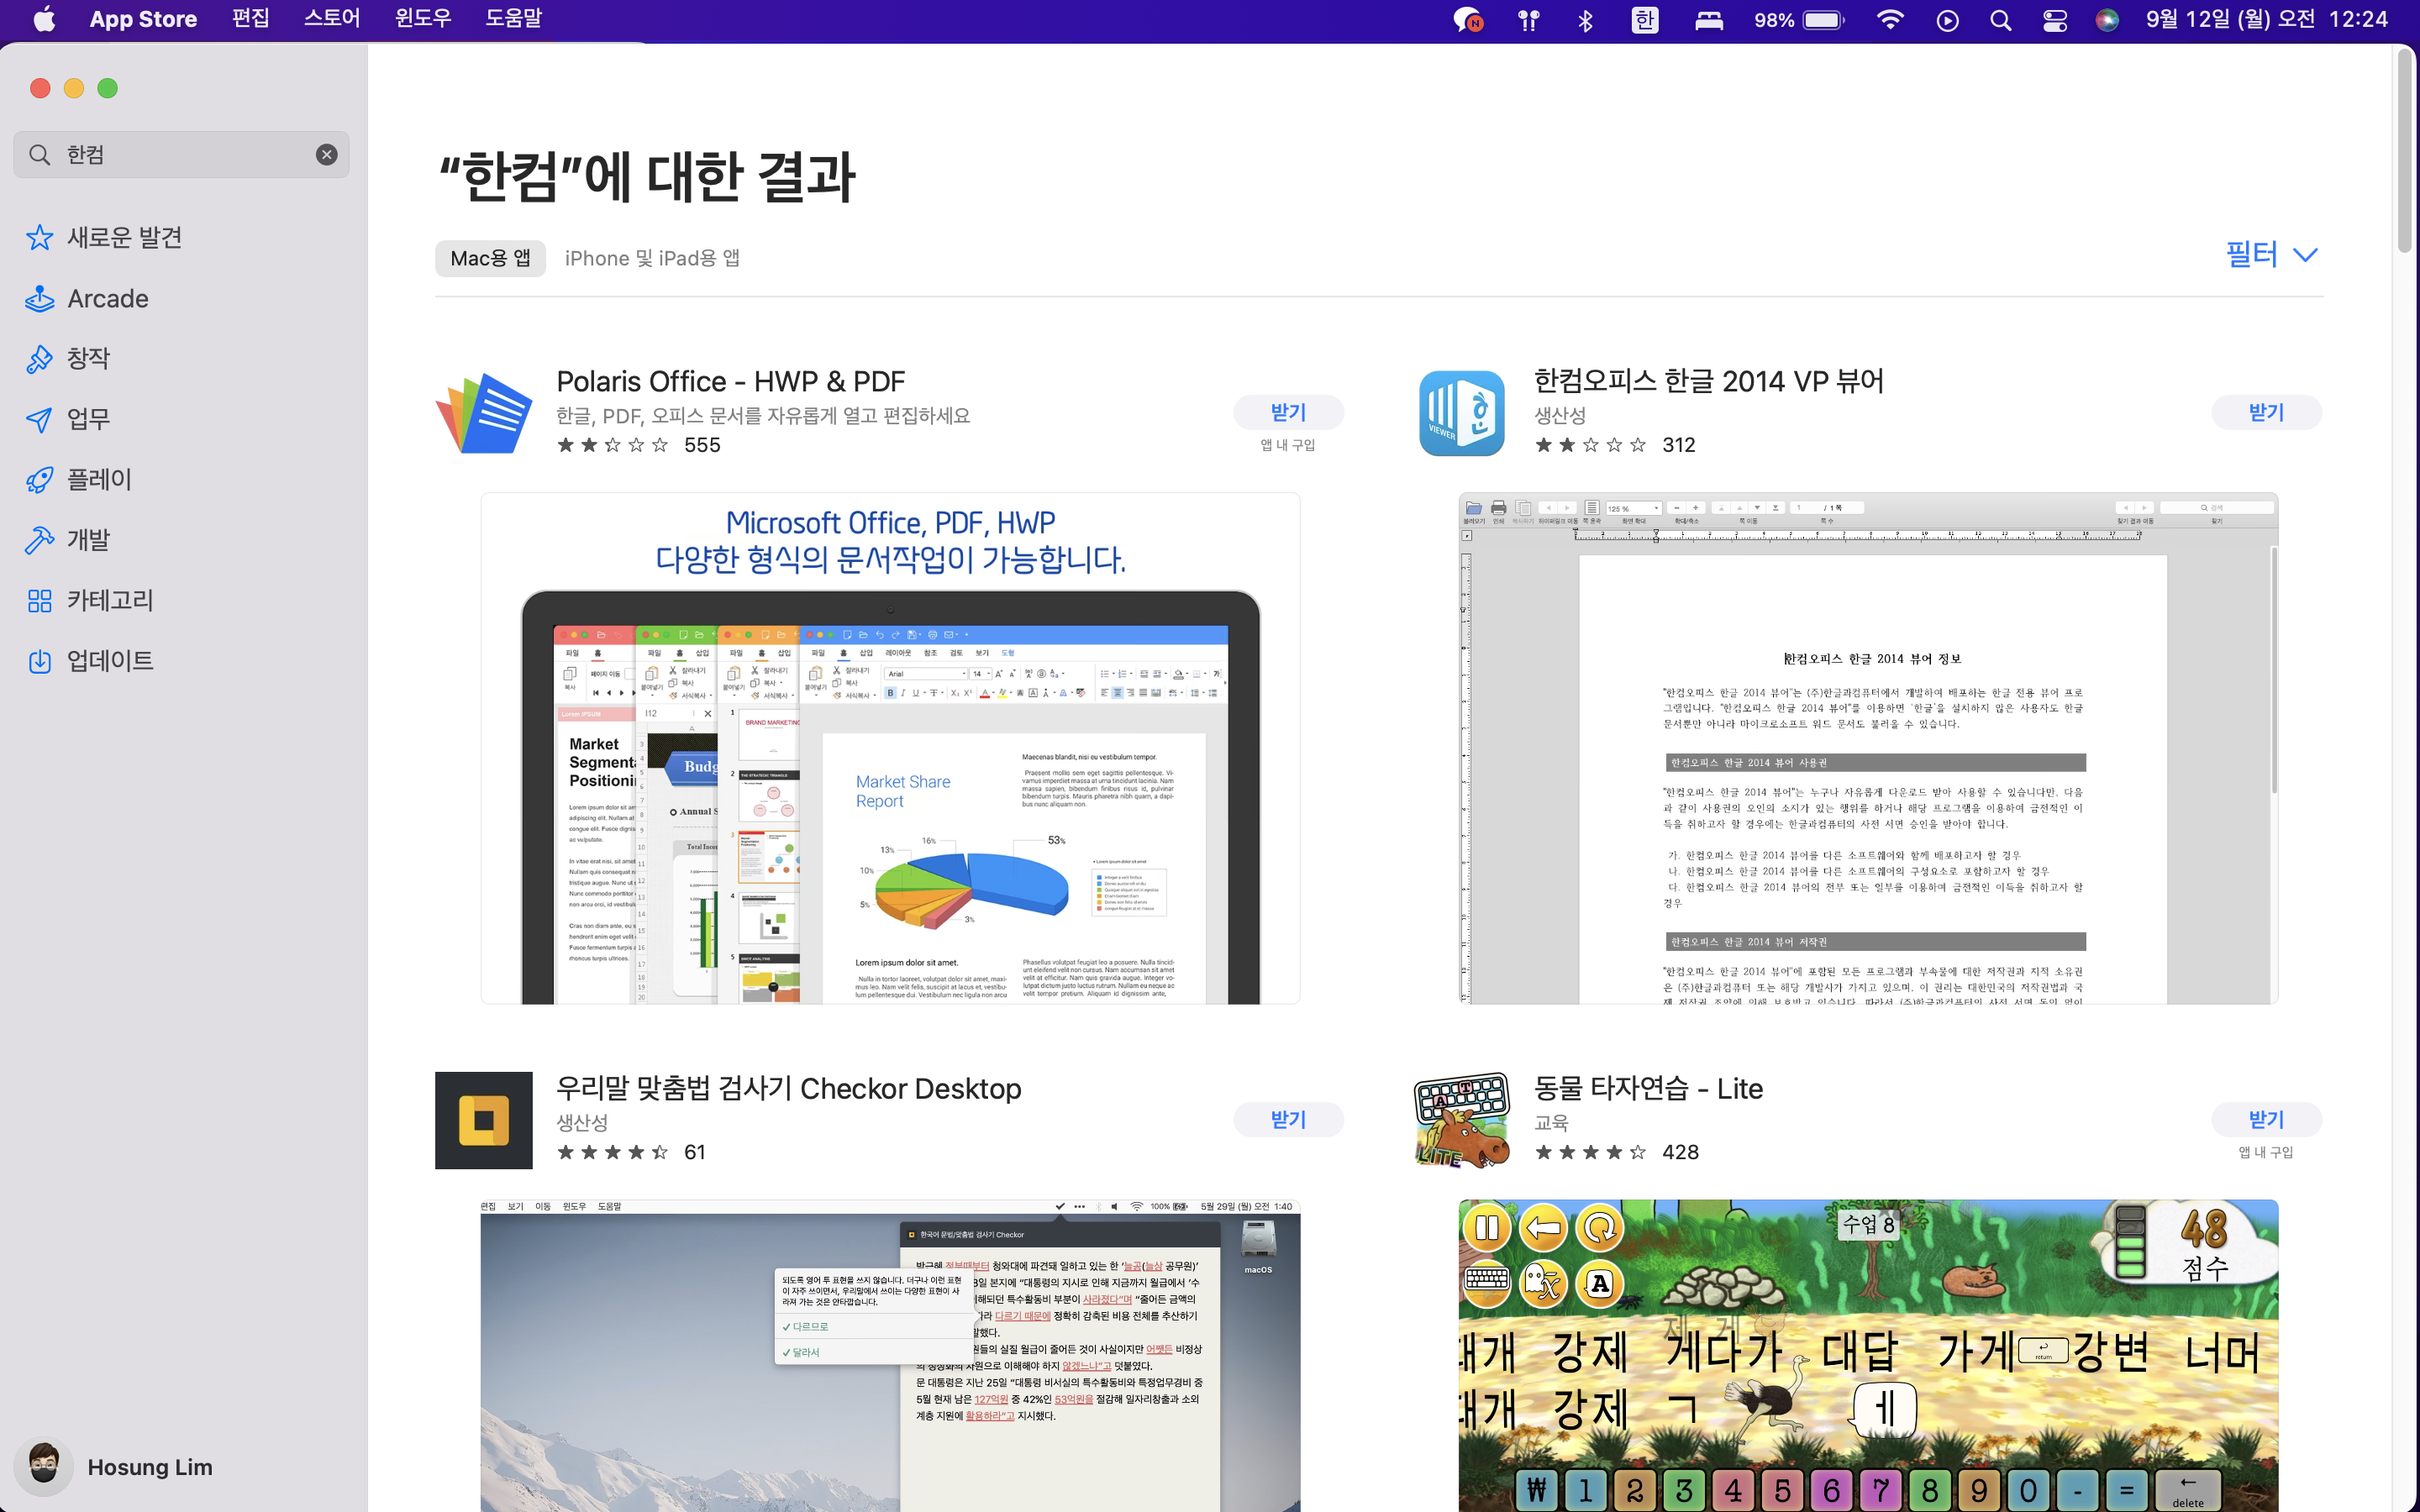Viewport: 2420px width, 1512px height.
Task: Open the Checkor Desktop app icon
Action: pos(483,1120)
